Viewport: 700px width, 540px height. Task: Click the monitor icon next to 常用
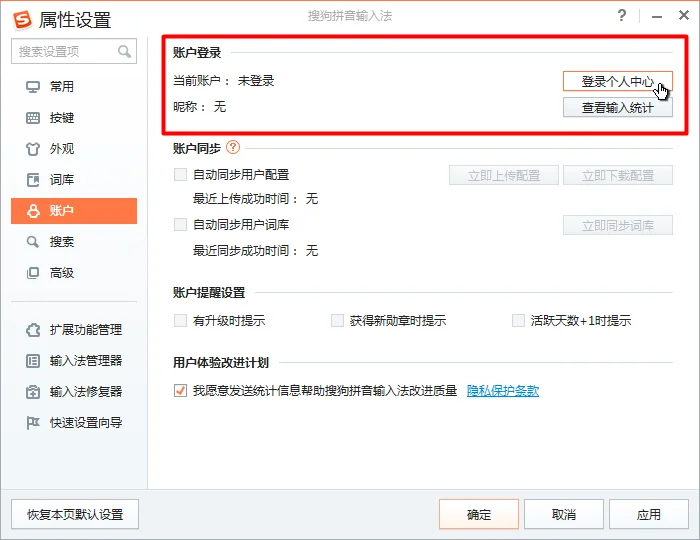pyautogui.click(x=33, y=87)
